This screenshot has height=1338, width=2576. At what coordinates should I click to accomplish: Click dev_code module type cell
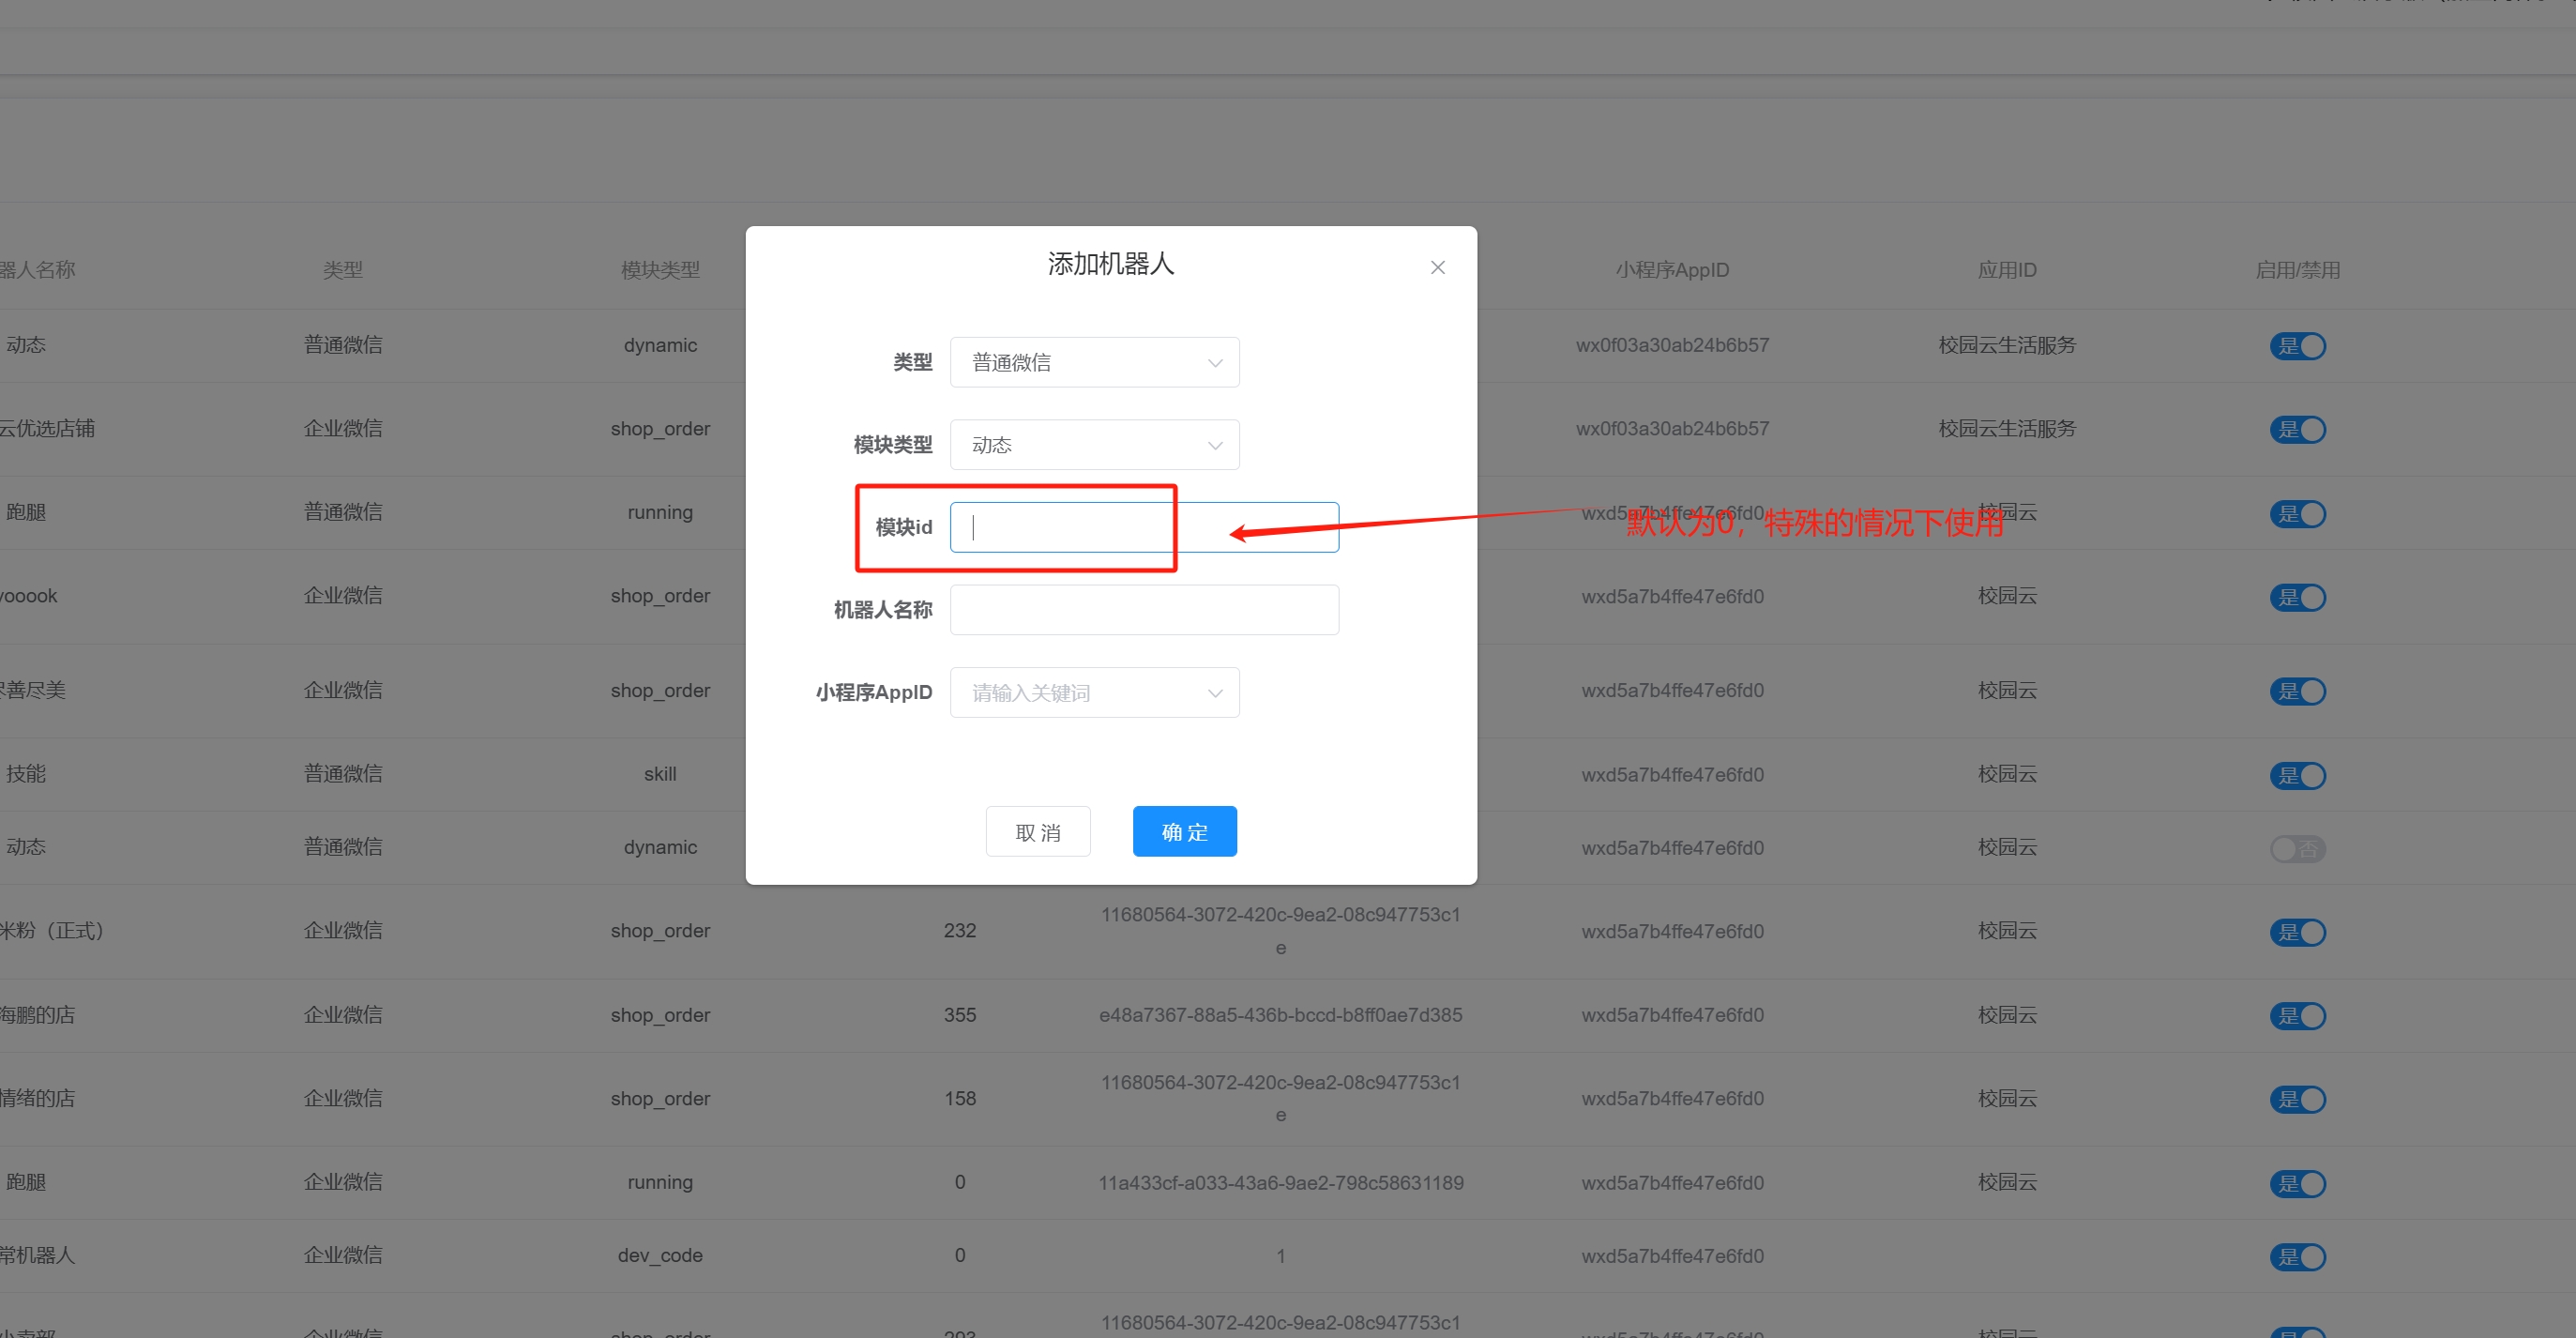coord(660,1255)
